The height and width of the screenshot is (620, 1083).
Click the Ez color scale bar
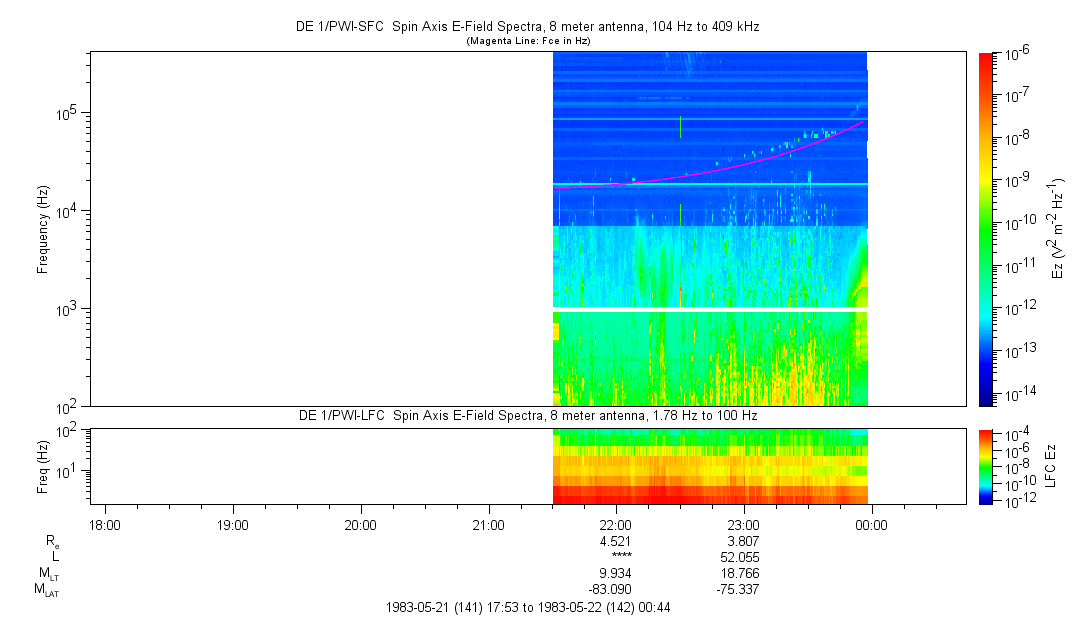click(986, 228)
